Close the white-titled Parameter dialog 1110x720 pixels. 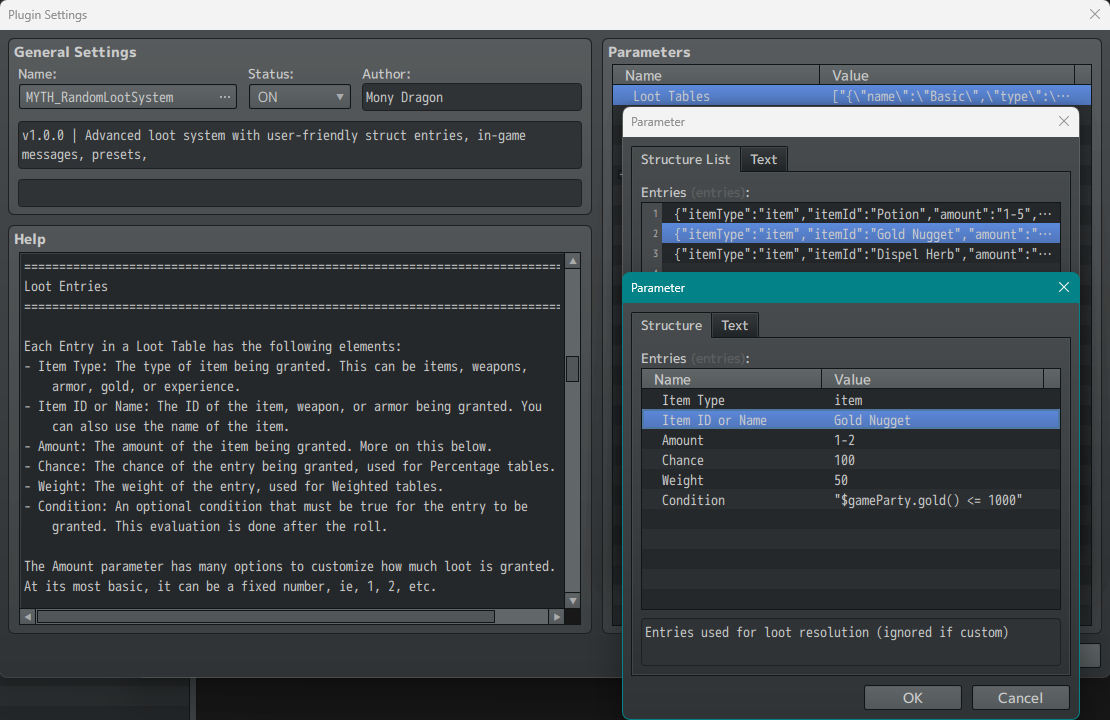pos(1063,121)
